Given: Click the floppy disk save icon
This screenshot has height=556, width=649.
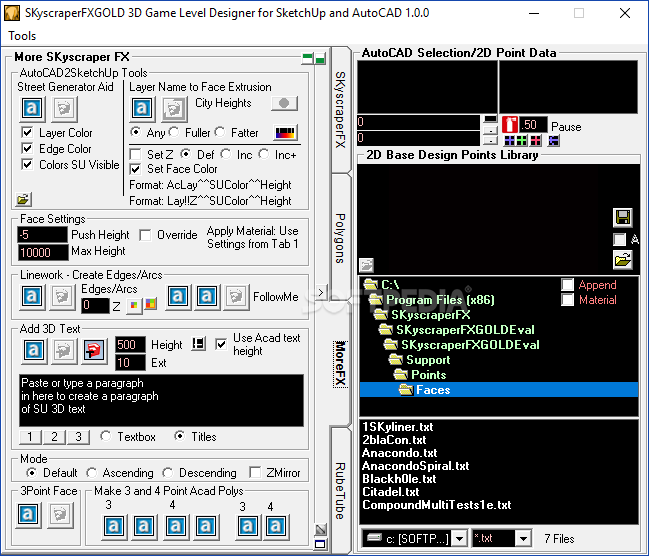Looking at the screenshot, I should (x=623, y=217).
